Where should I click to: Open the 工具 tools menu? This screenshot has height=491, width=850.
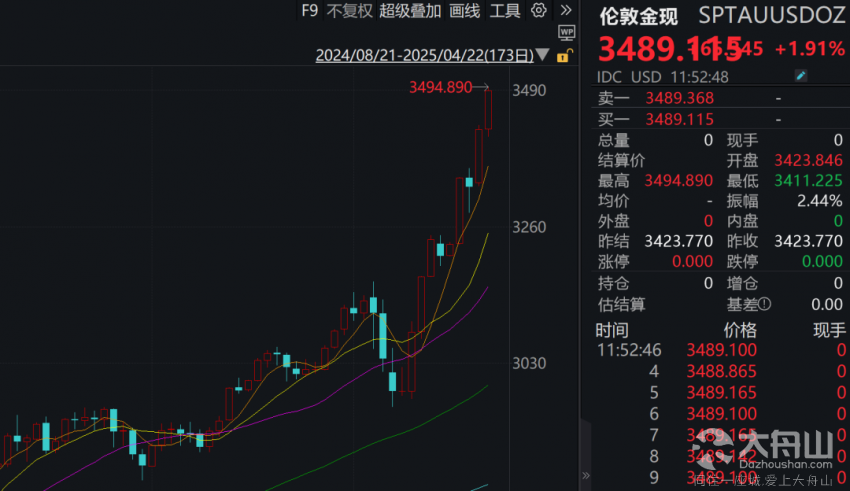coord(505,10)
